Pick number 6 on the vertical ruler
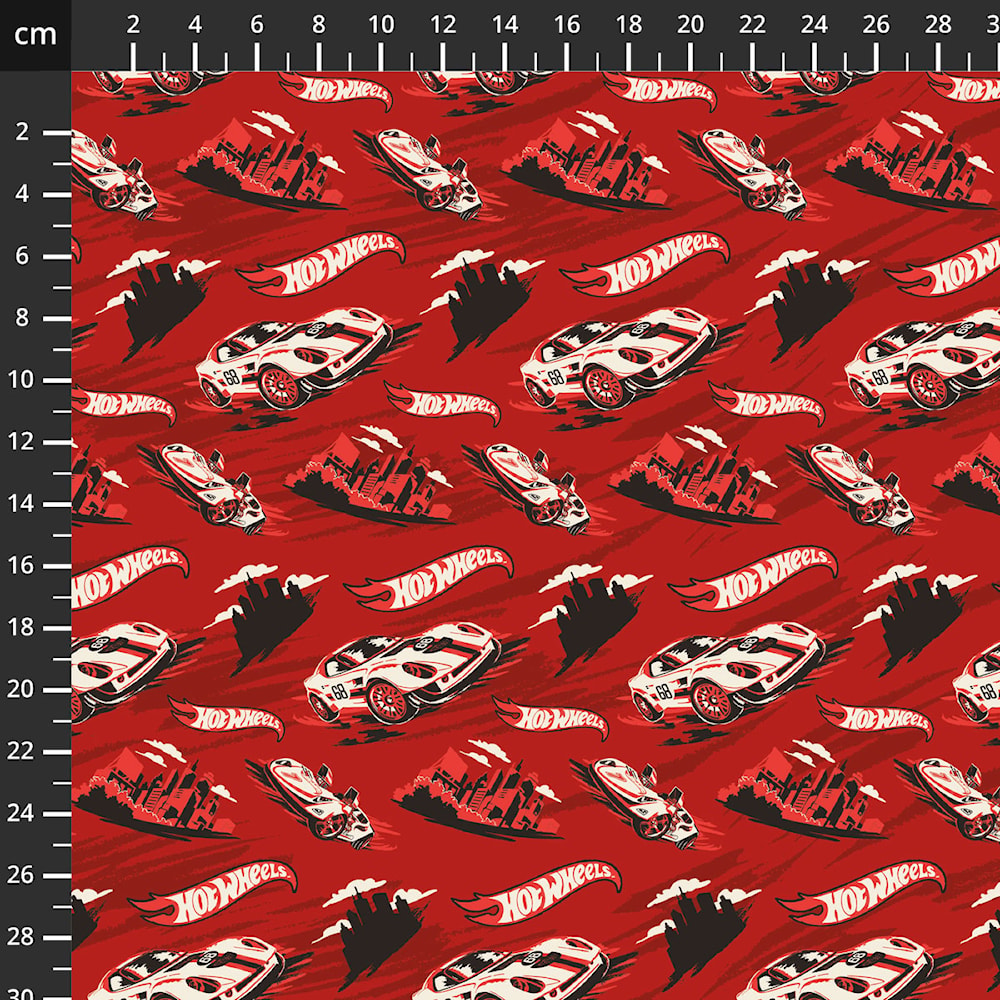 (x=22, y=256)
